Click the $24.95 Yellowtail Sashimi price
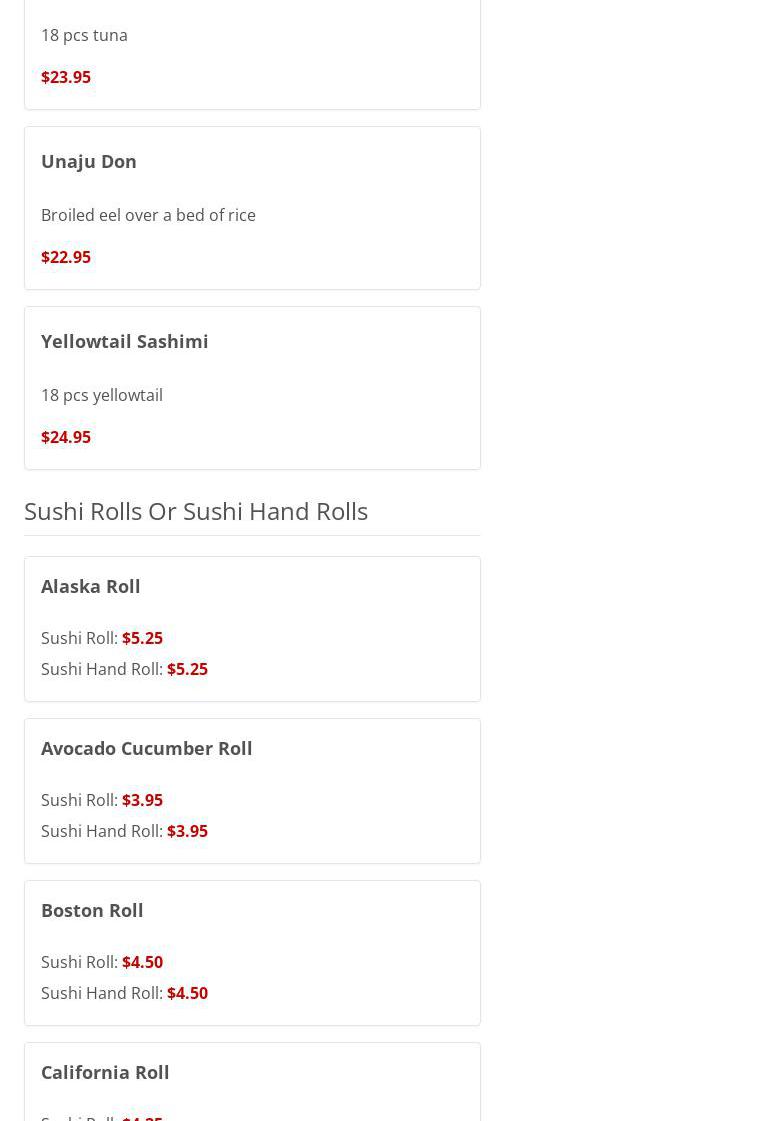 (x=66, y=437)
